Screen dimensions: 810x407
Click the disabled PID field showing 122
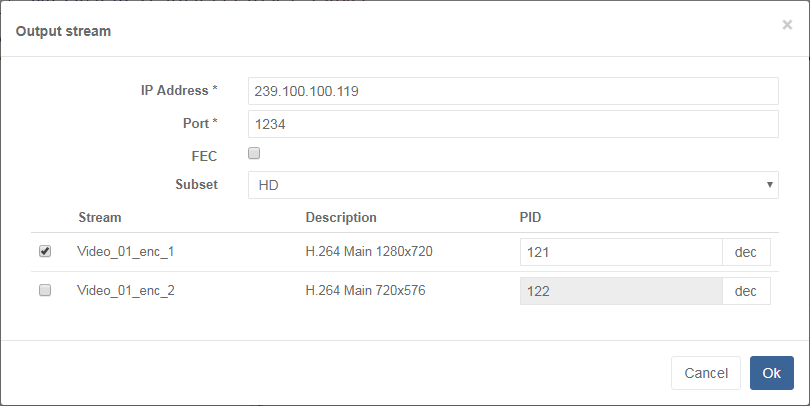point(620,290)
